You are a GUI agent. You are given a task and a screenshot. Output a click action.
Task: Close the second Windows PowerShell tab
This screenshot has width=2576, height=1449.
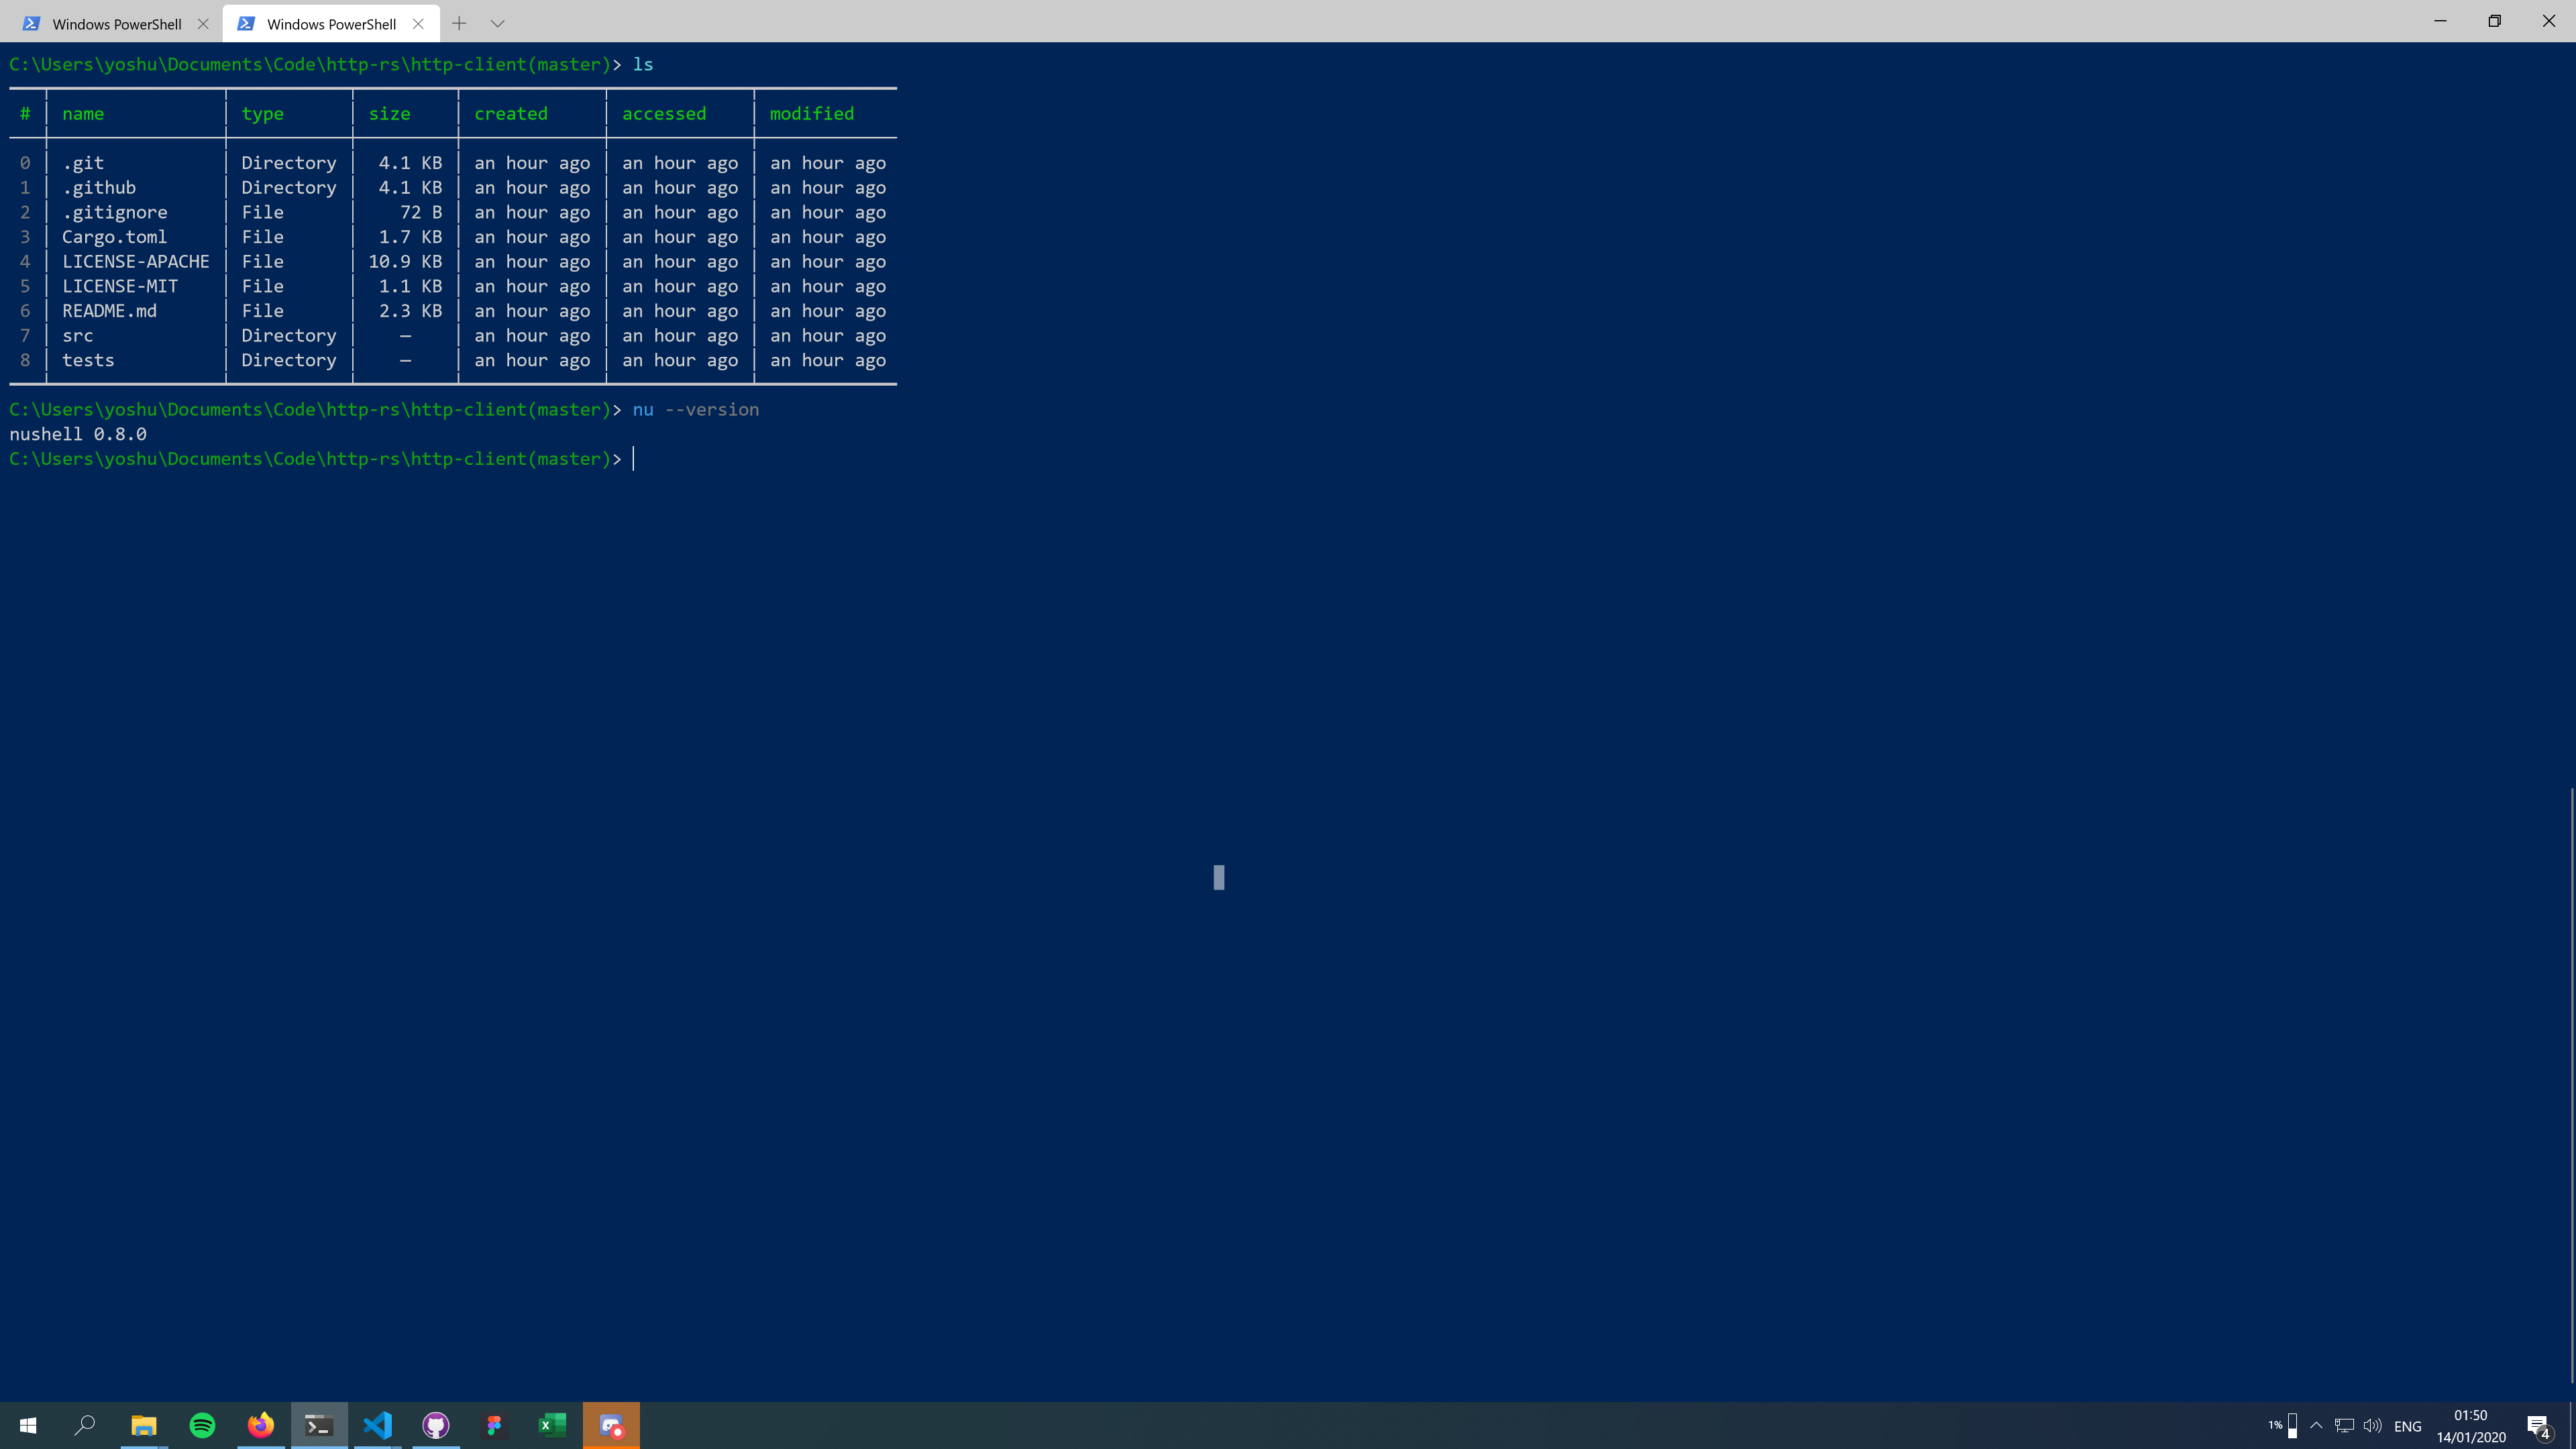[418, 23]
